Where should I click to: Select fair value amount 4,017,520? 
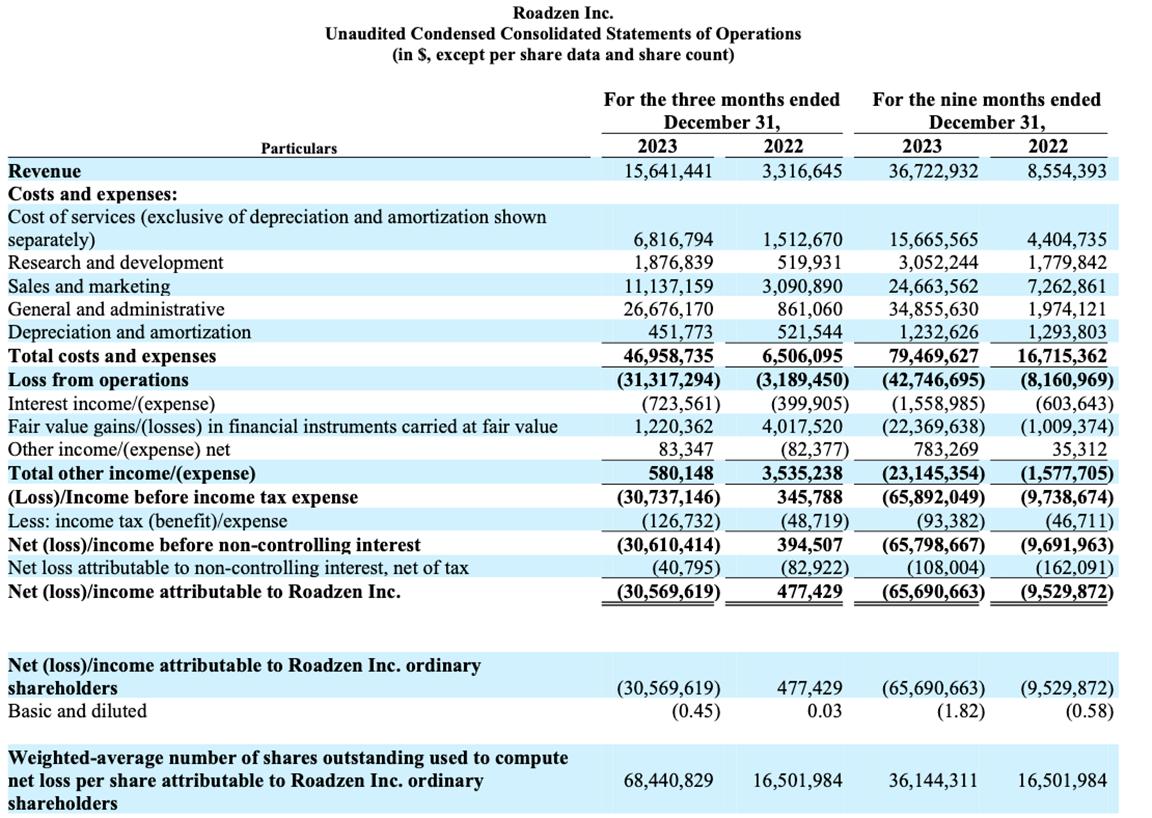click(802, 426)
